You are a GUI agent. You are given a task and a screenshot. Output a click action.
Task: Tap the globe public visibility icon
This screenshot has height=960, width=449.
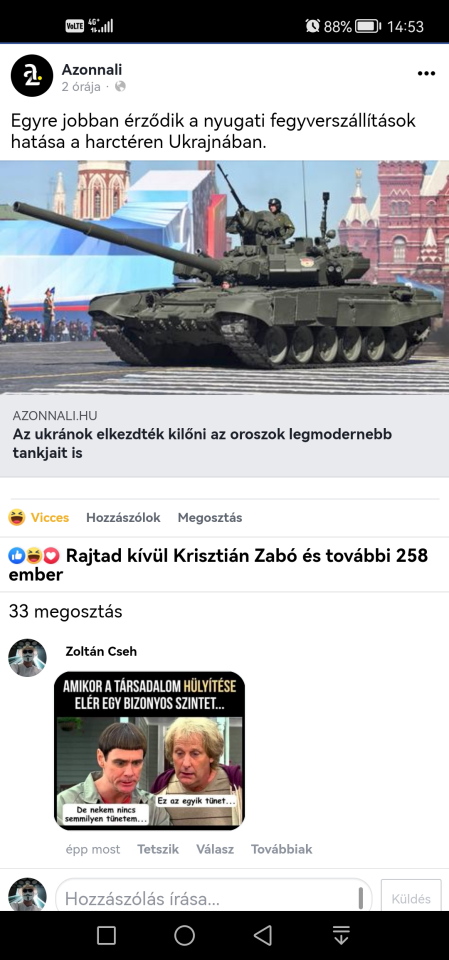(120, 87)
